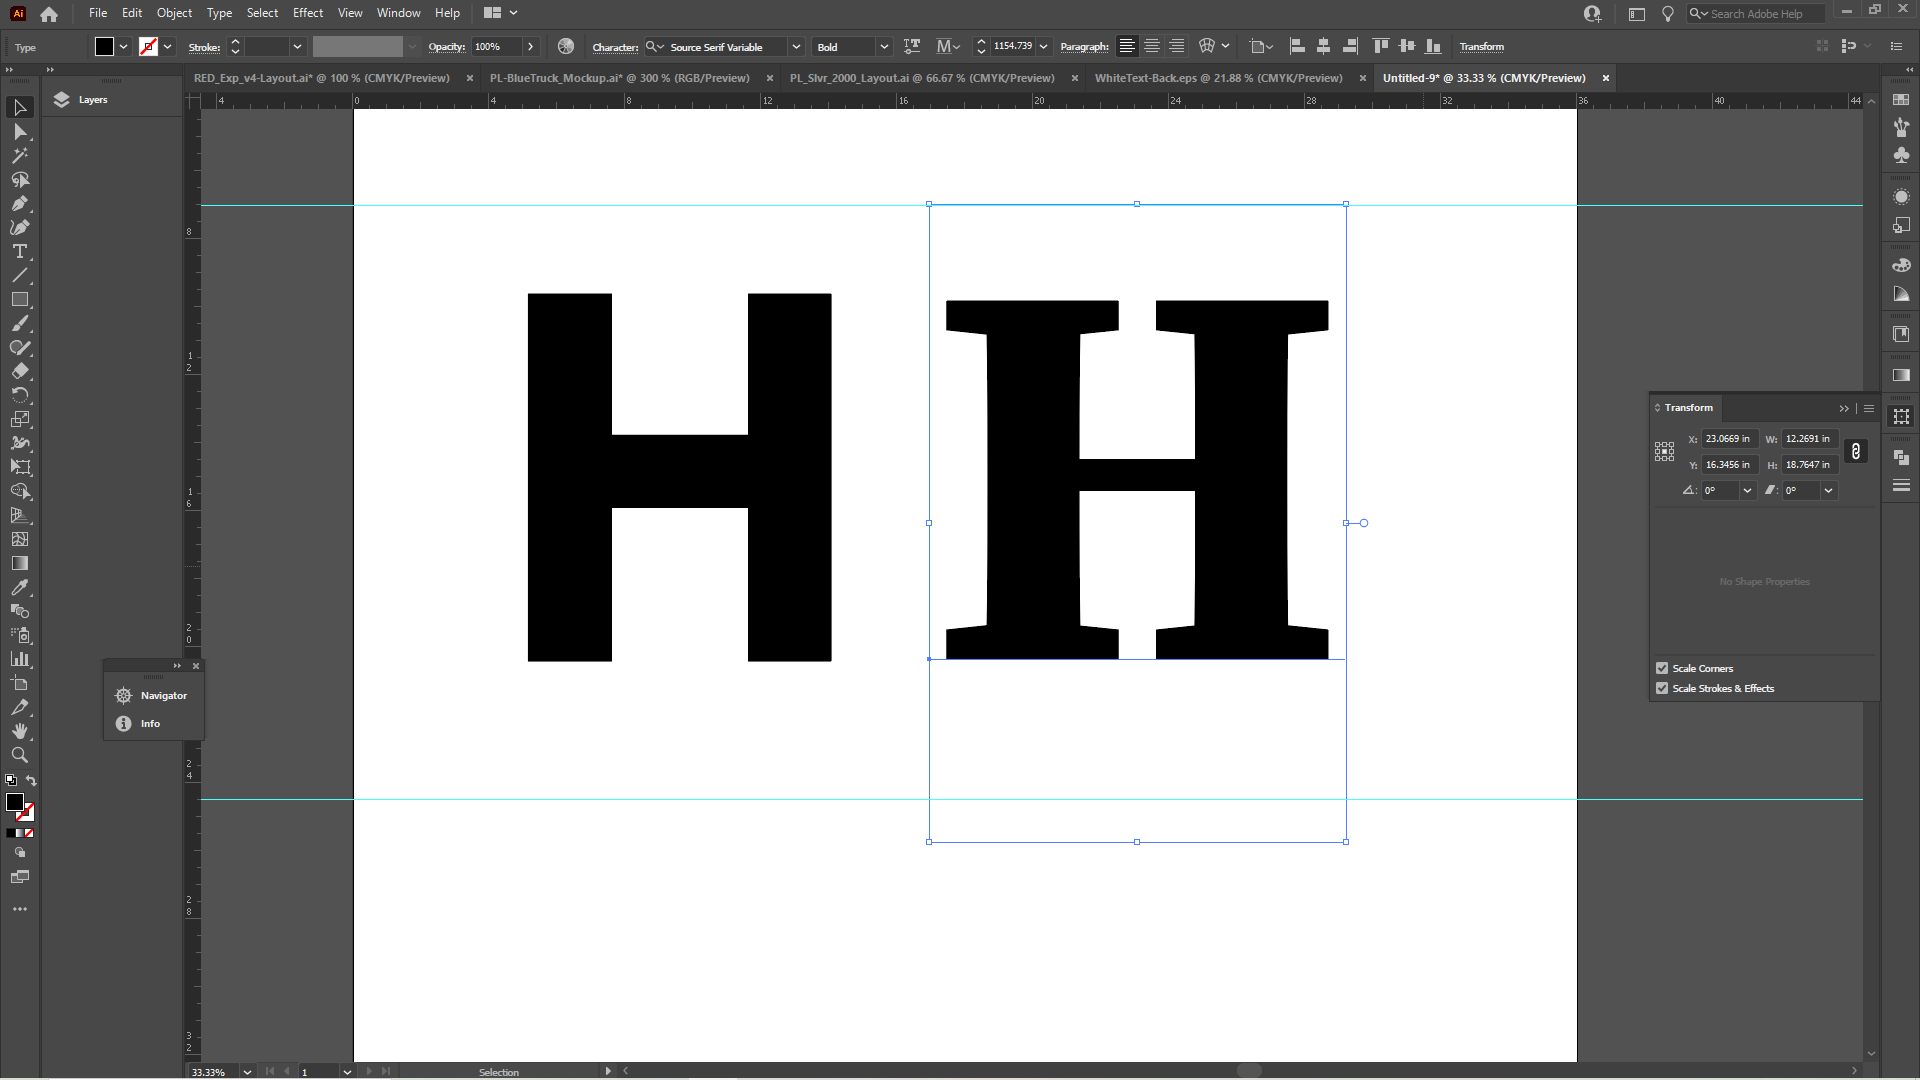Open the Window menu
Viewport: 1920px width, 1080px height.
(398, 13)
